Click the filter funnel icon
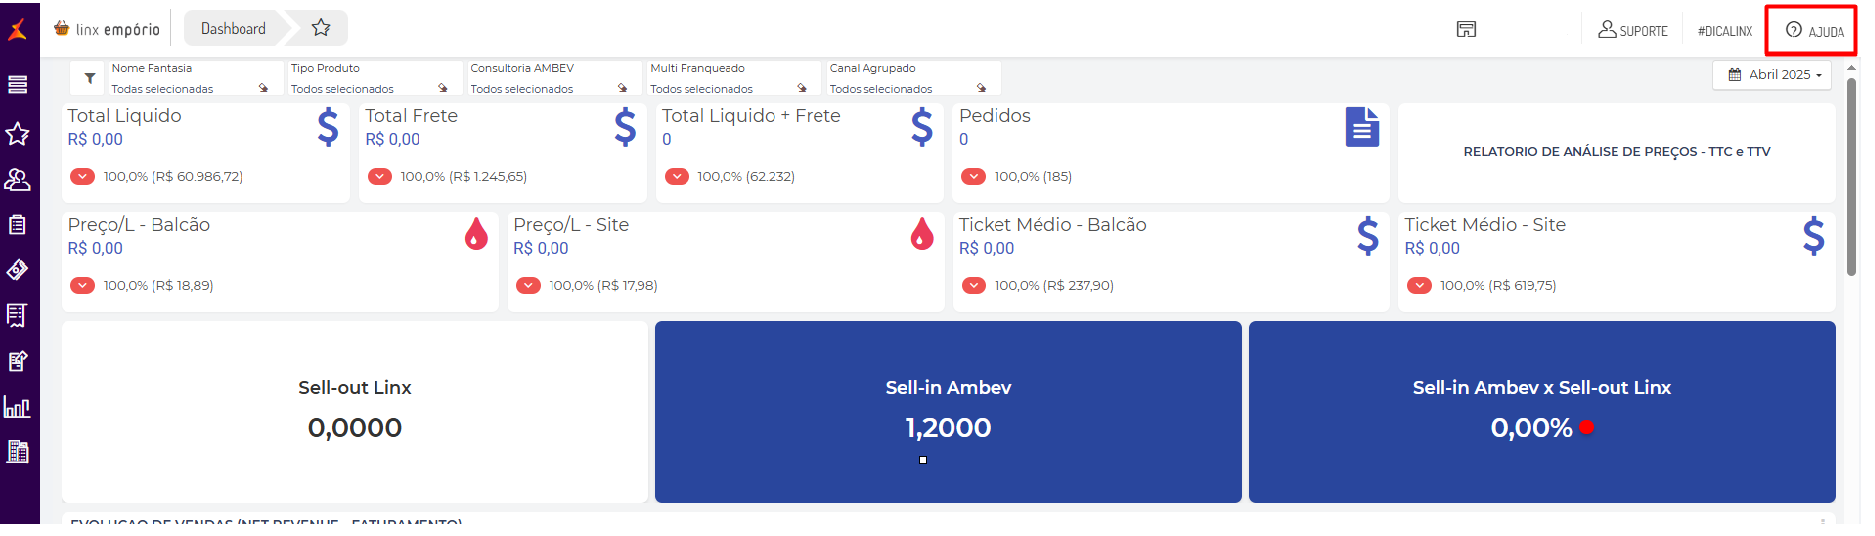 [x=90, y=78]
